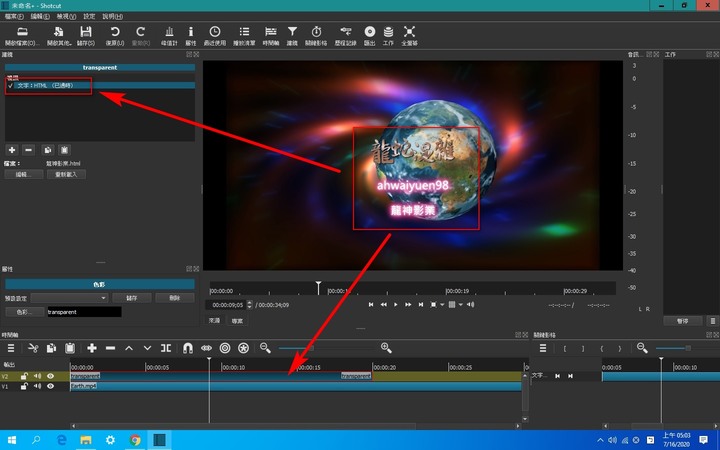
Task: Copy clip with the timeline copy icon
Action: [51, 348]
